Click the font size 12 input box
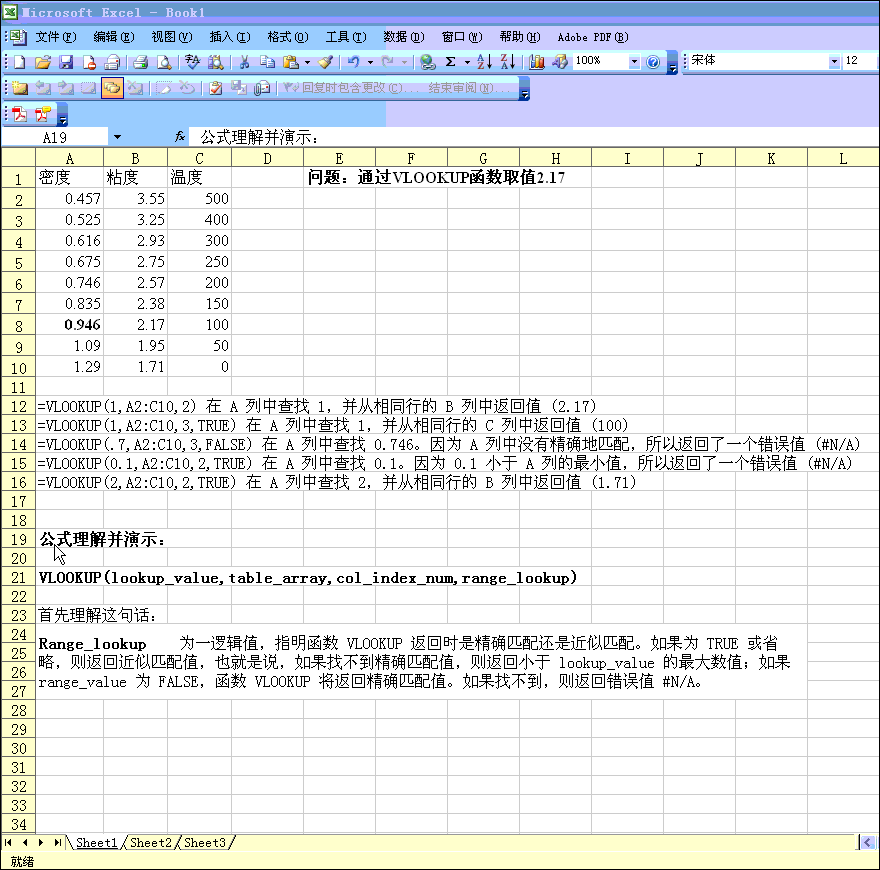The width and height of the screenshot is (880, 870). pyautogui.click(x=859, y=62)
